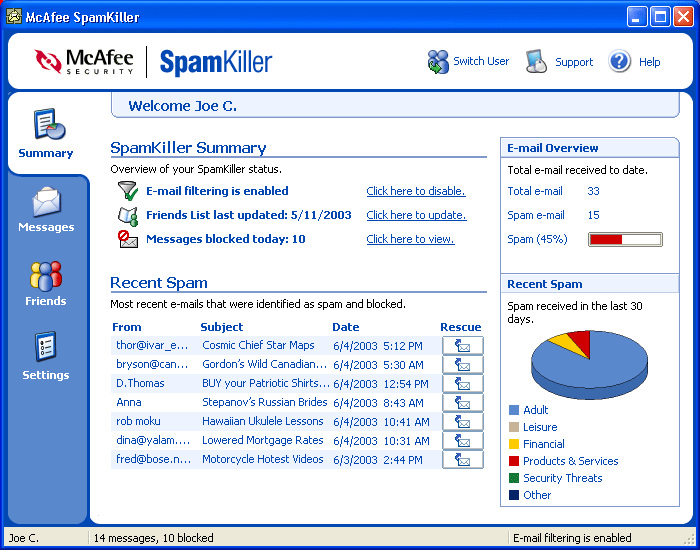Rescue BUY your Patriotic Shirts message

462,383
